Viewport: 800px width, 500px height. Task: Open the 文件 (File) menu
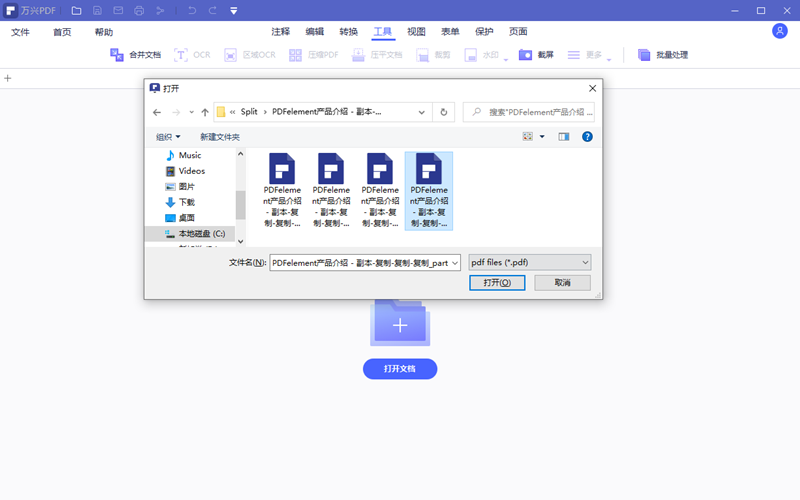tap(21, 32)
